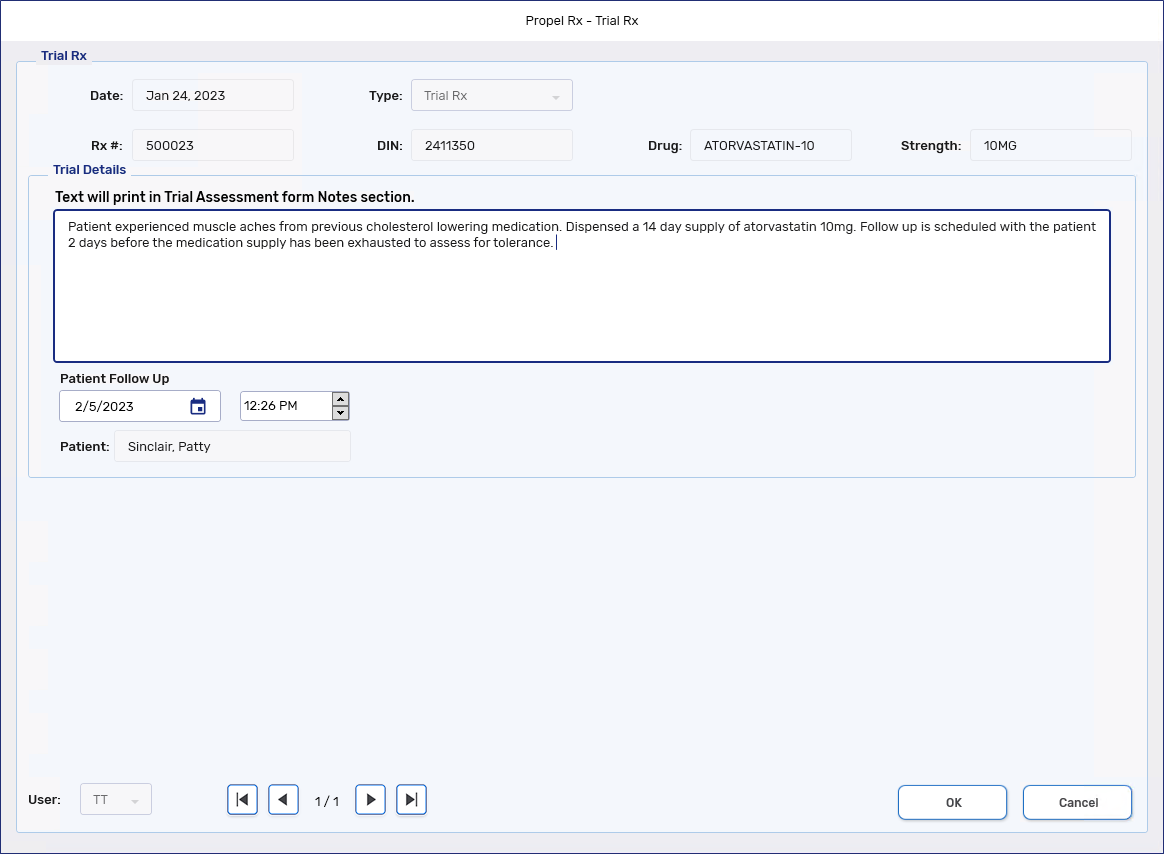Select the Patient Follow Up date field
Screen dimensions: 1164x854
[x=123, y=407]
